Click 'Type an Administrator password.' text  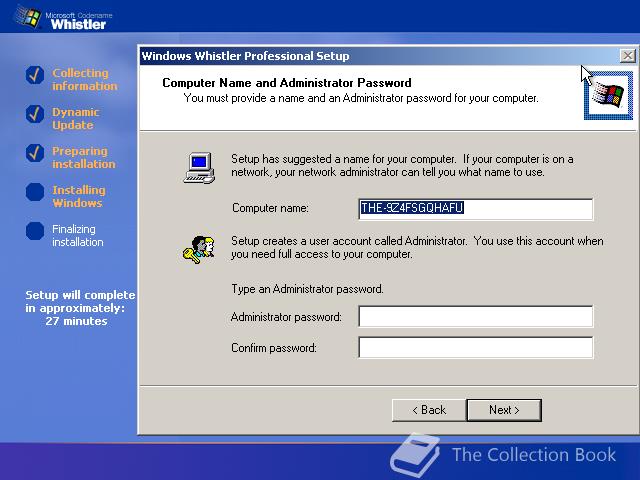(307, 289)
